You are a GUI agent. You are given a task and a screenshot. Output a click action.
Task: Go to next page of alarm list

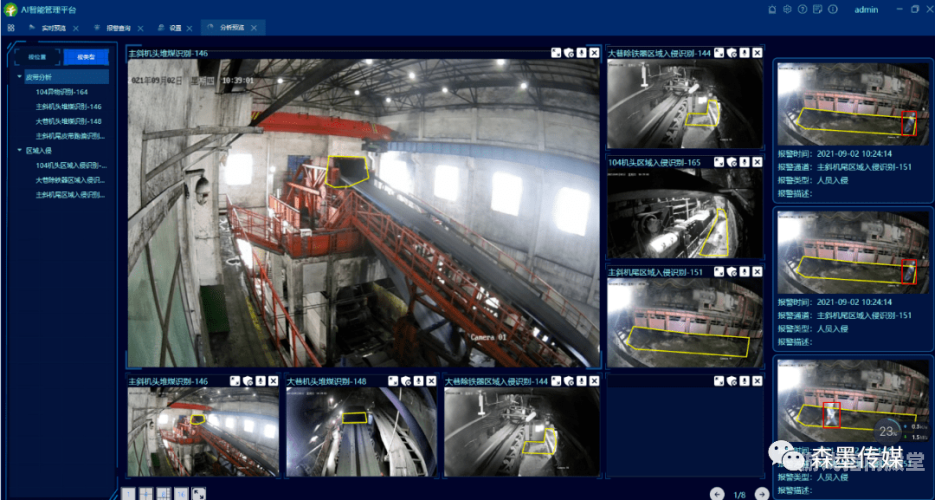click(762, 494)
